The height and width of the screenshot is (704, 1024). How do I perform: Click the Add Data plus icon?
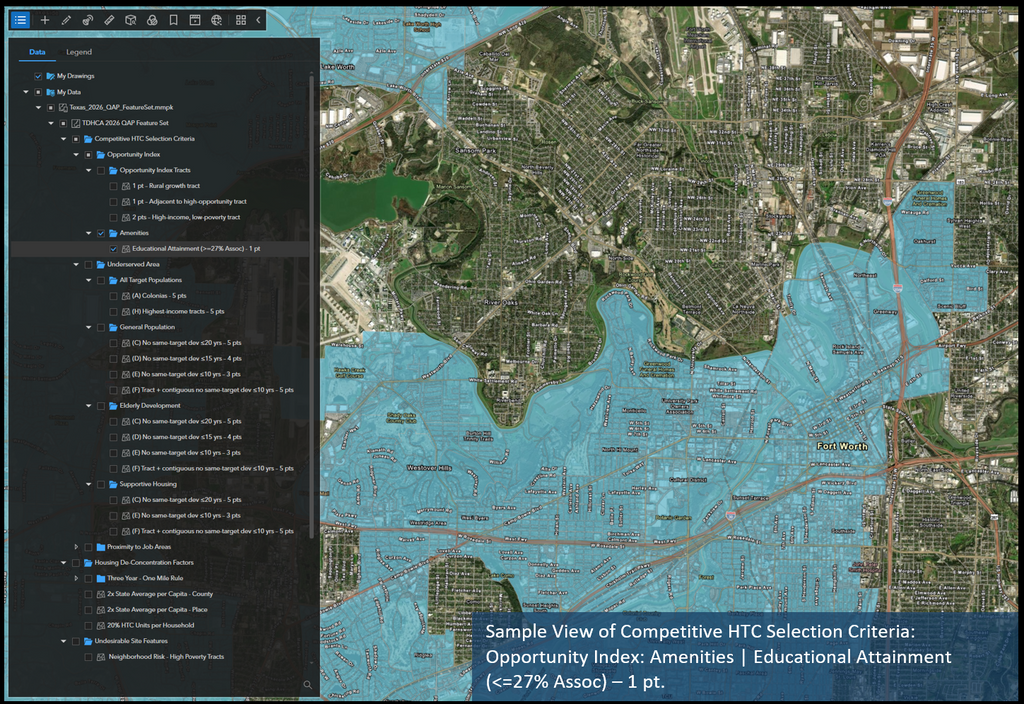pyautogui.click(x=45, y=19)
